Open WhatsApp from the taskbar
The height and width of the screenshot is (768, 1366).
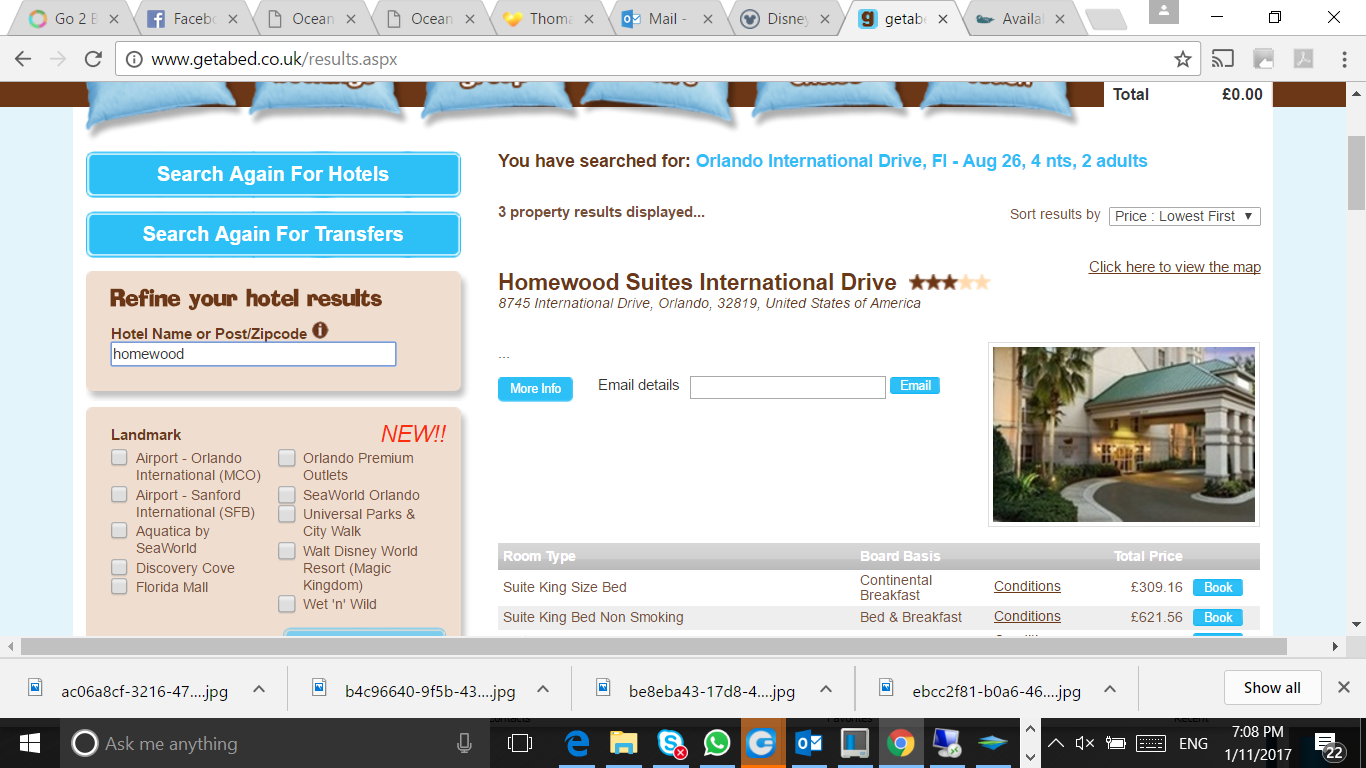click(x=717, y=743)
